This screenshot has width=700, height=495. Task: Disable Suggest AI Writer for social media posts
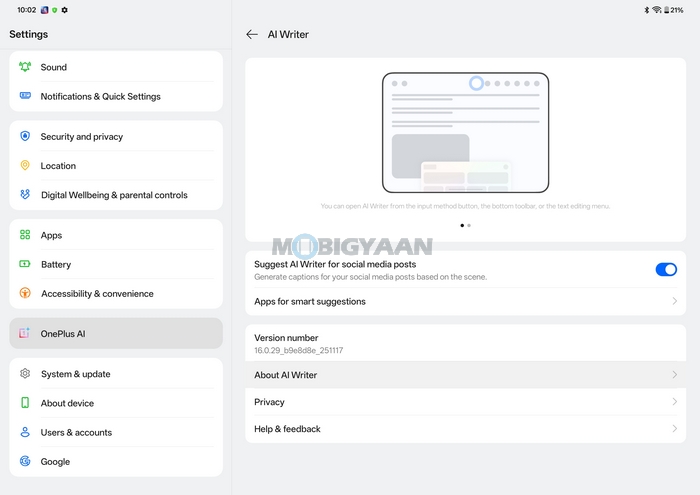(665, 270)
